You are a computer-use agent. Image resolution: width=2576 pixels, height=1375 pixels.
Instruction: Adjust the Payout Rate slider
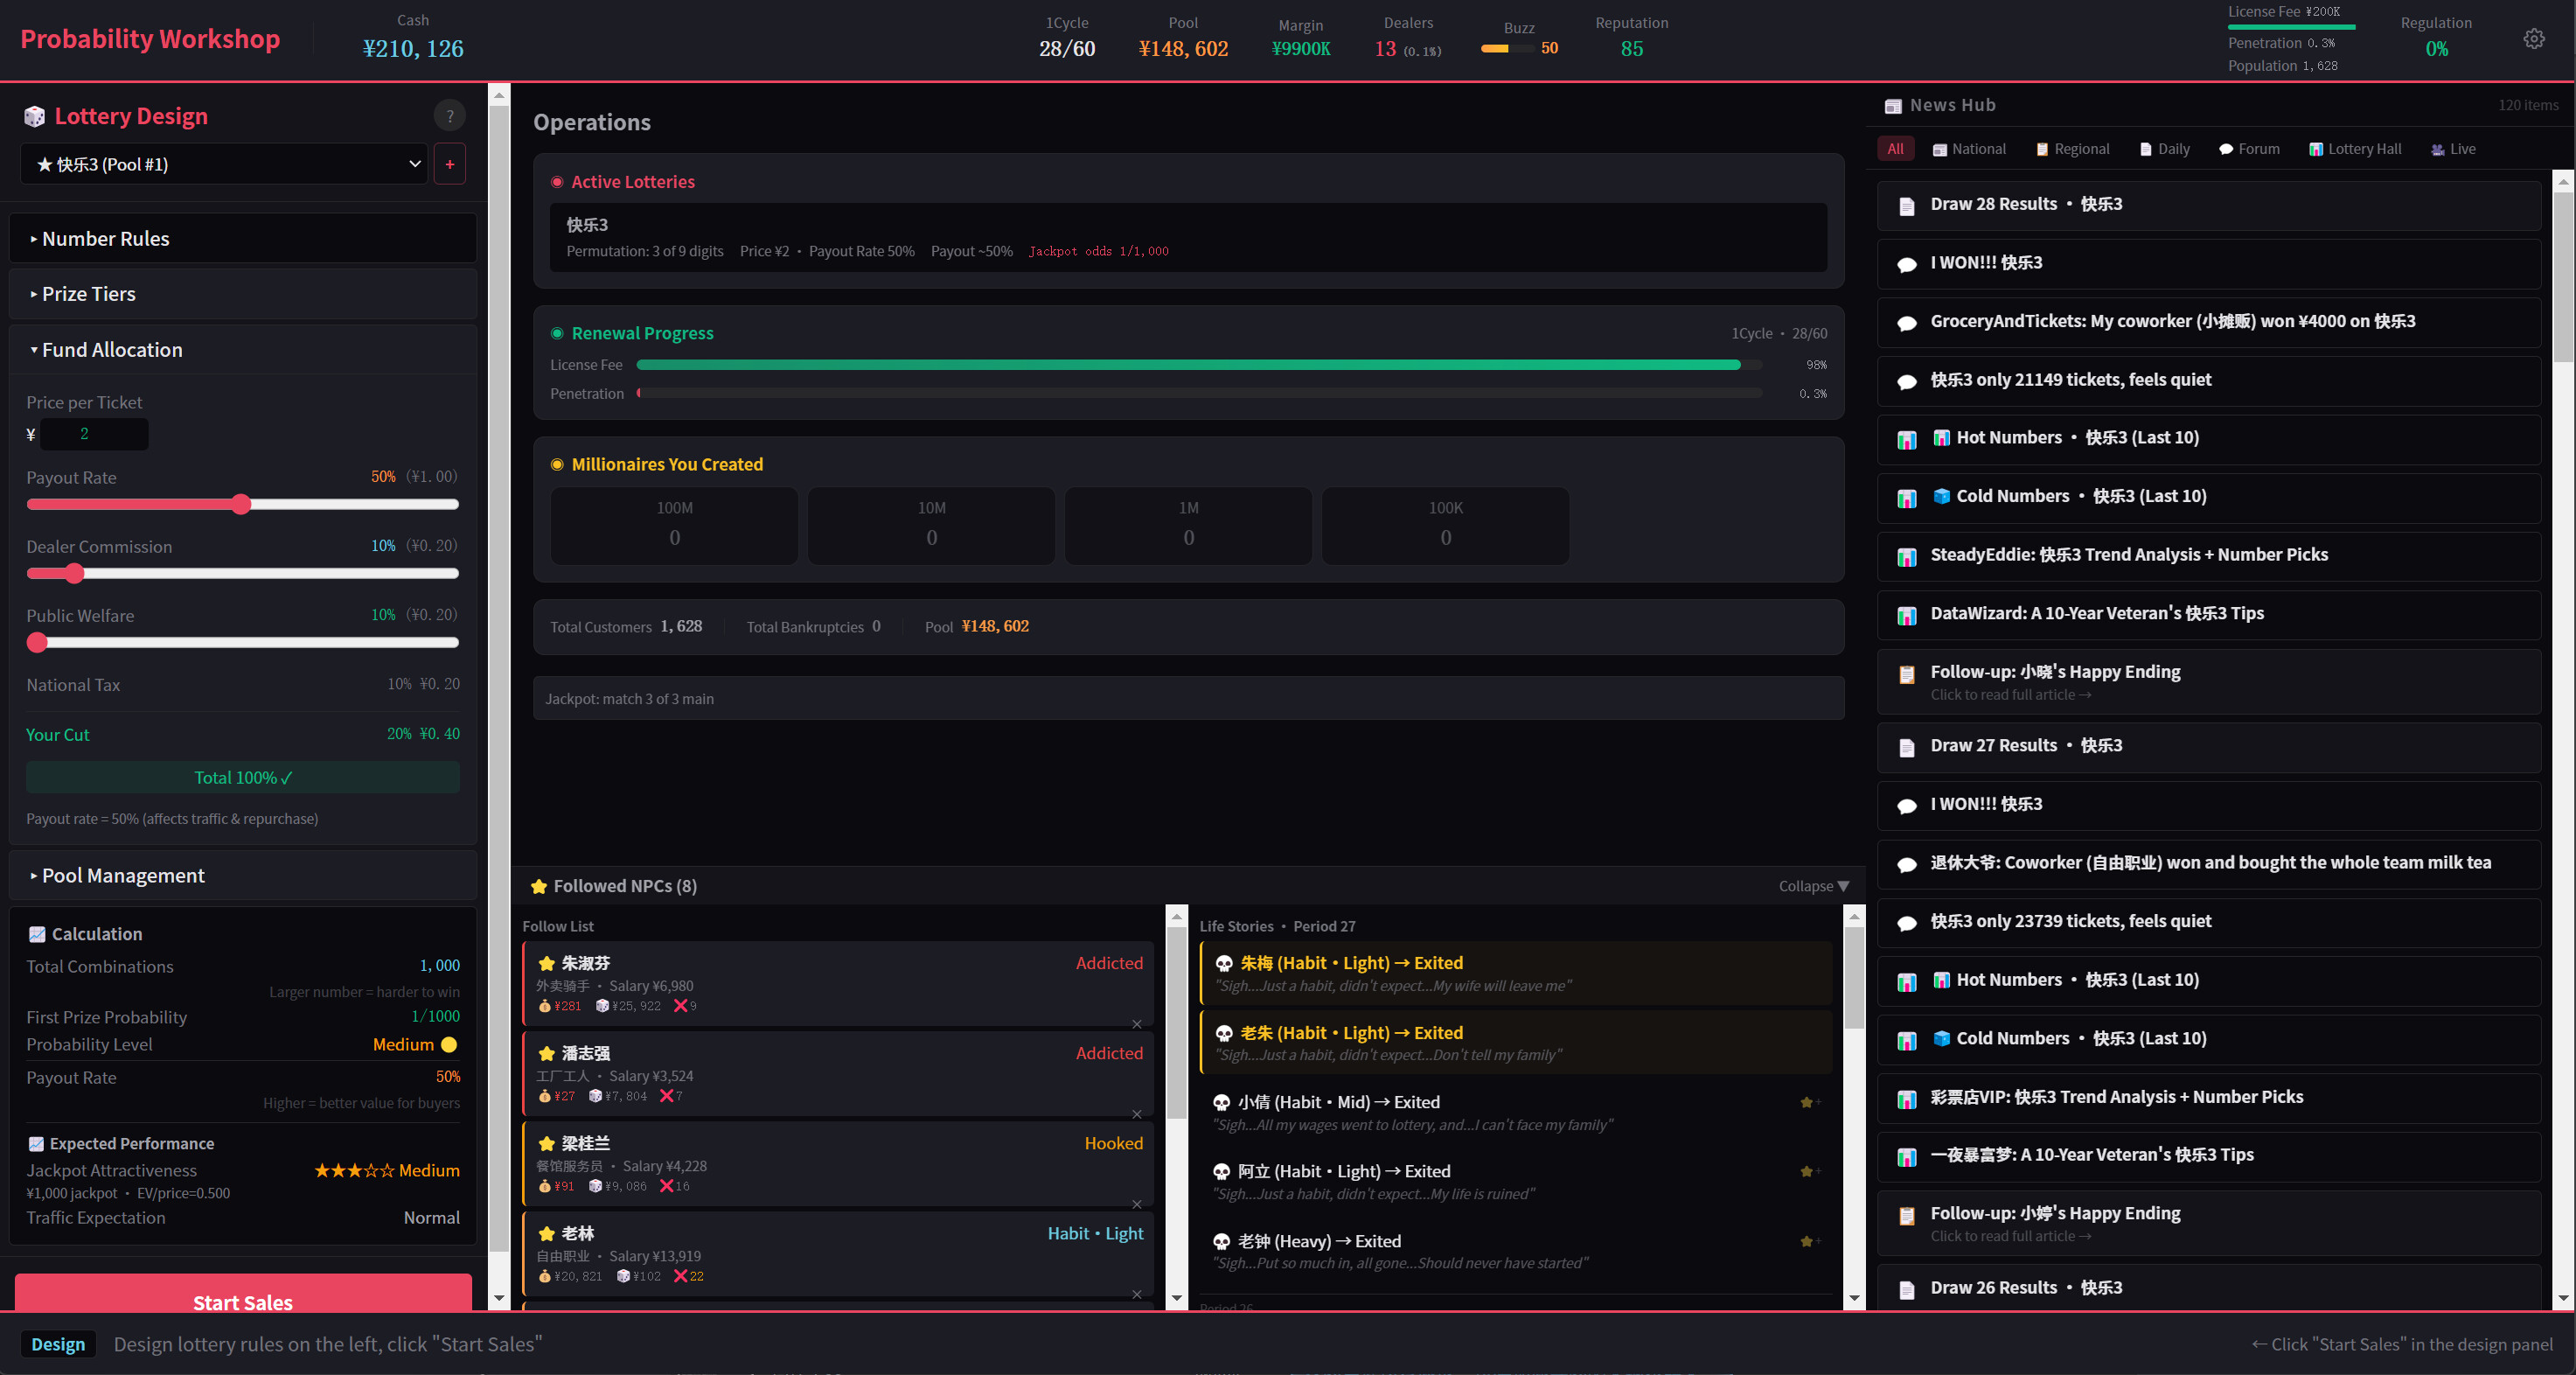point(243,504)
